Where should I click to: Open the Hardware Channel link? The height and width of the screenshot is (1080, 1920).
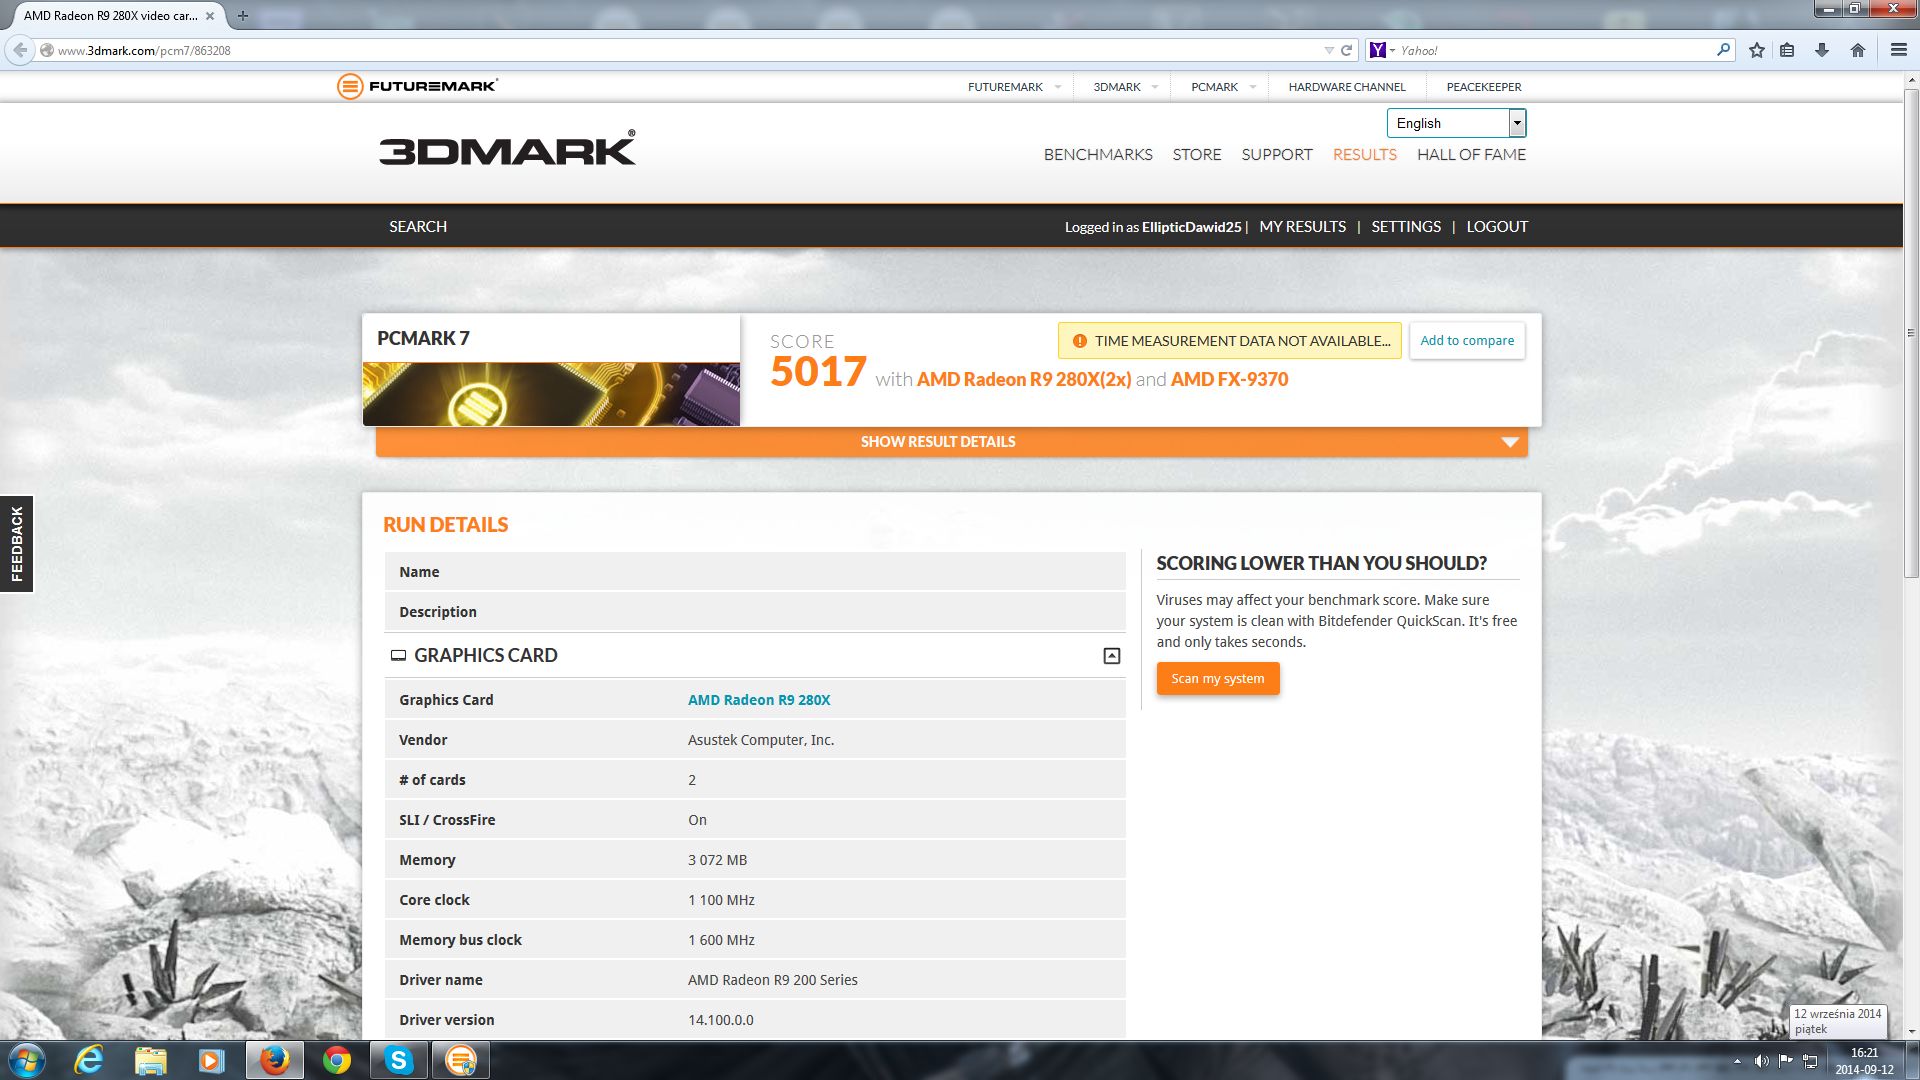click(1347, 87)
